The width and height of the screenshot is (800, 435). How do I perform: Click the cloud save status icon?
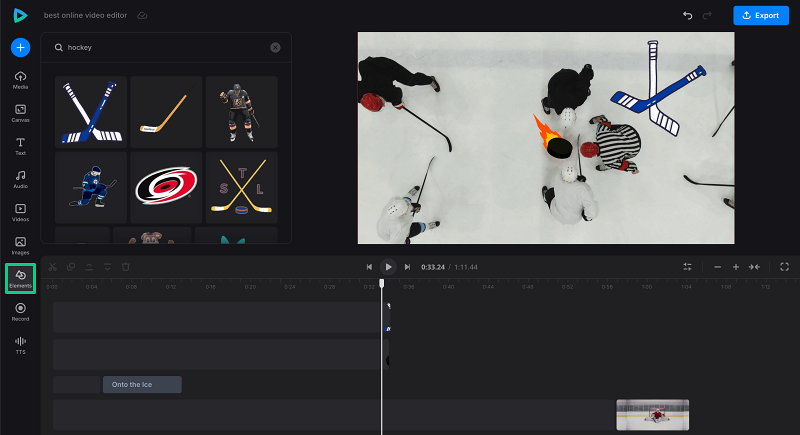pos(142,15)
